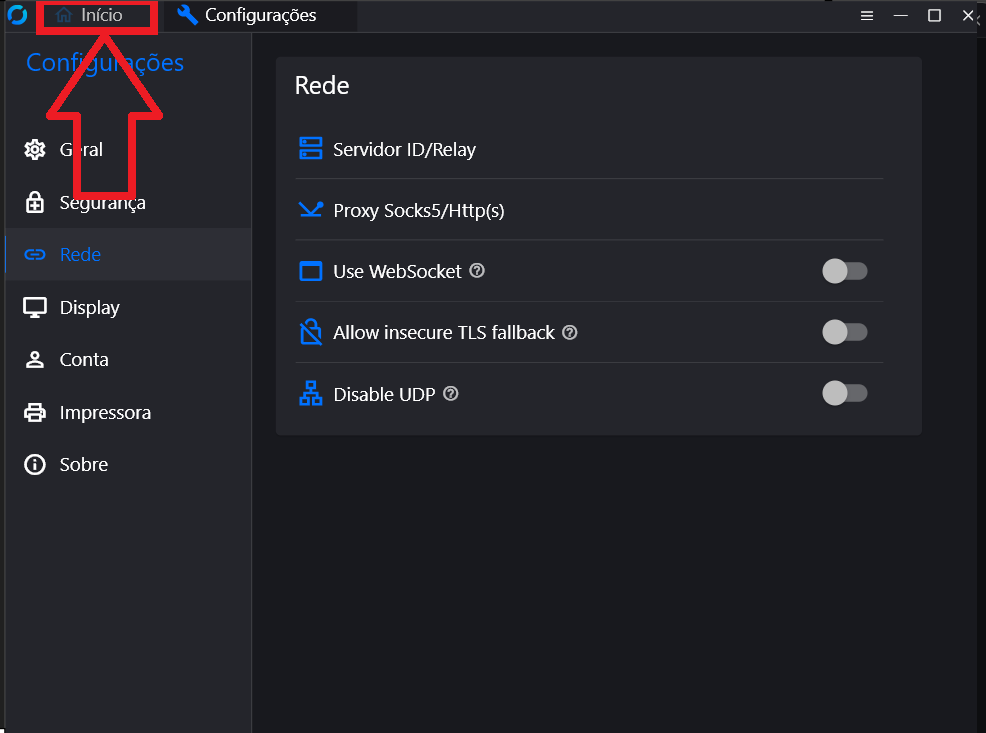Select the Impressora printer icon
This screenshot has height=733, width=986.
[35, 413]
